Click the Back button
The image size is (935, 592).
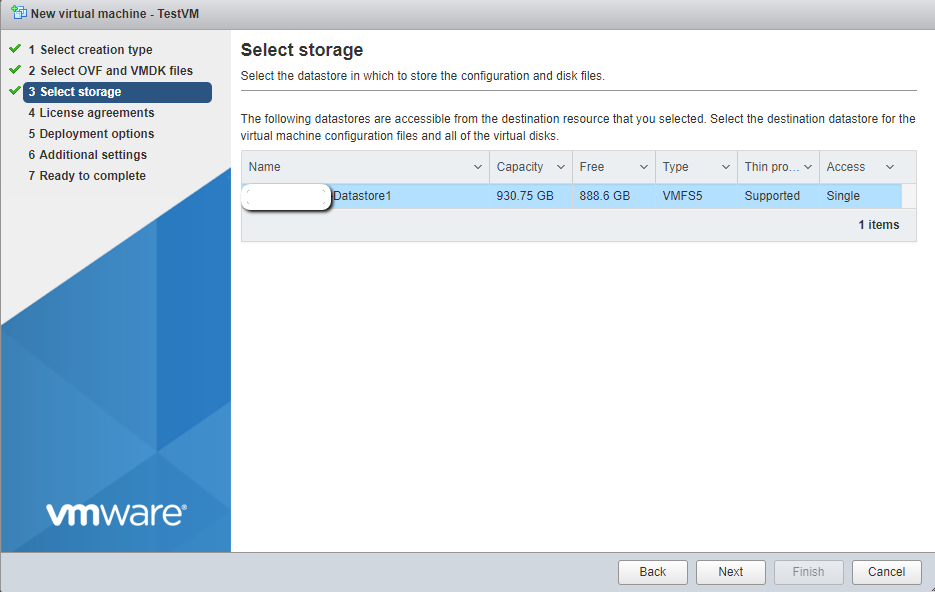(653, 572)
